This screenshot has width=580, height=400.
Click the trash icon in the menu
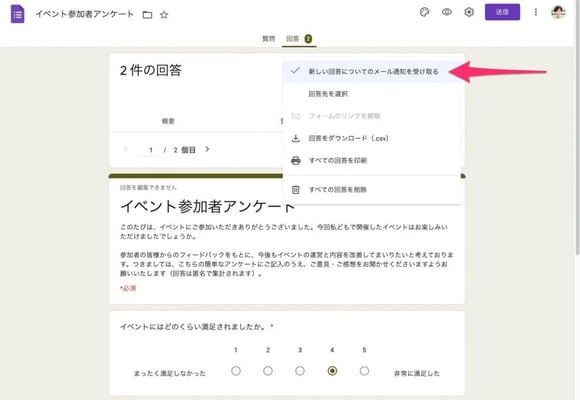(x=296, y=190)
